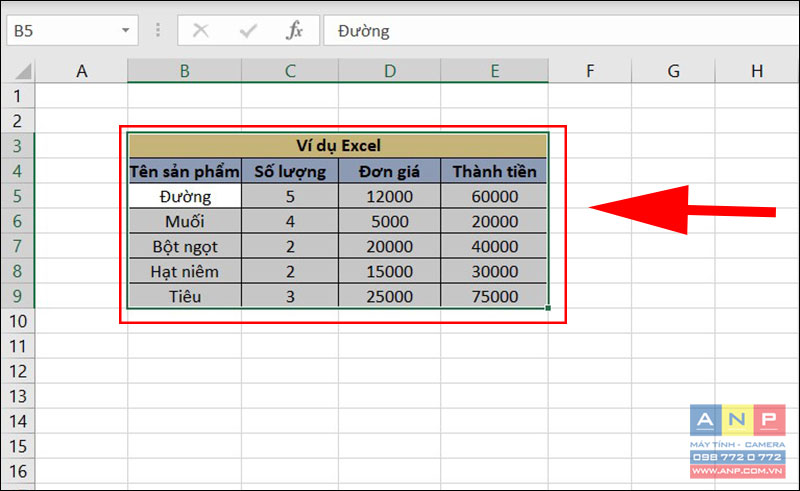800x491 pixels.
Task: Click the quantity cell in the Tiêu row
Action: 290,296
